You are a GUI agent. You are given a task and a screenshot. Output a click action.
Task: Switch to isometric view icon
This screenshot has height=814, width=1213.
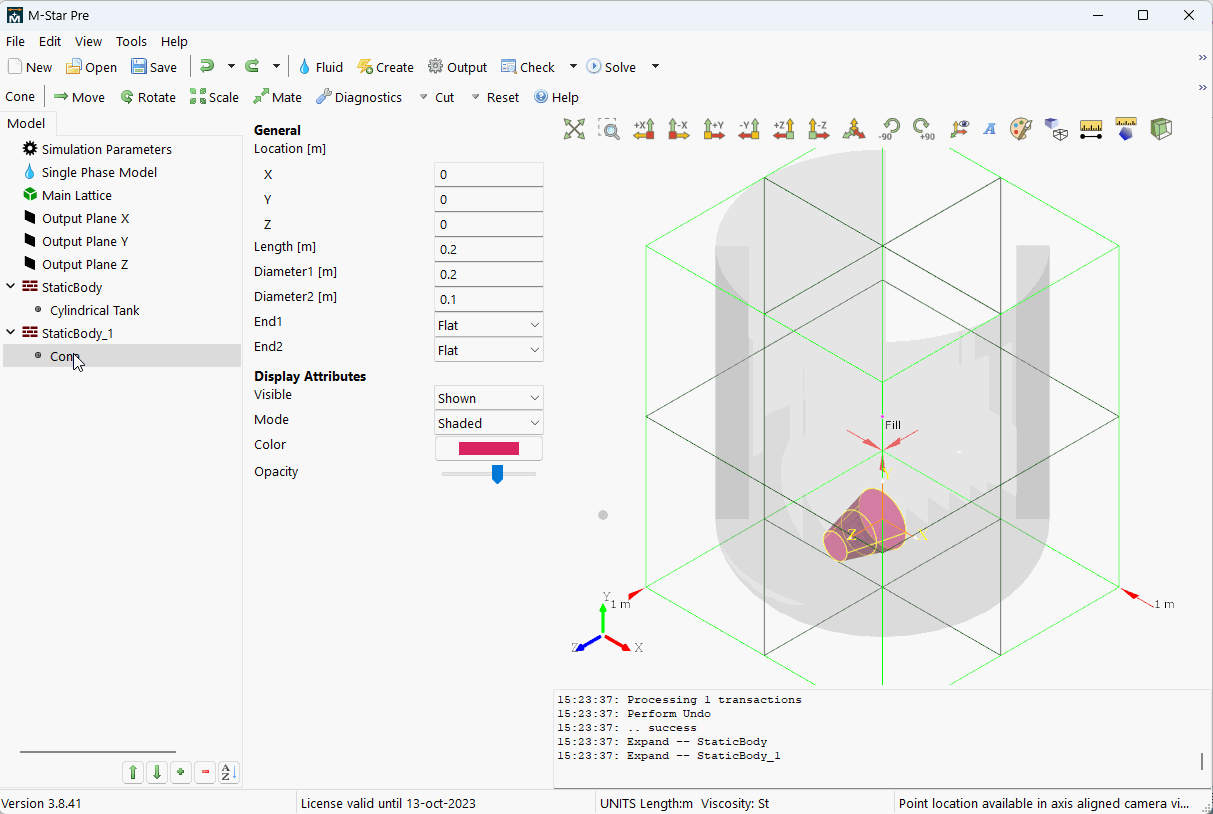pos(854,128)
